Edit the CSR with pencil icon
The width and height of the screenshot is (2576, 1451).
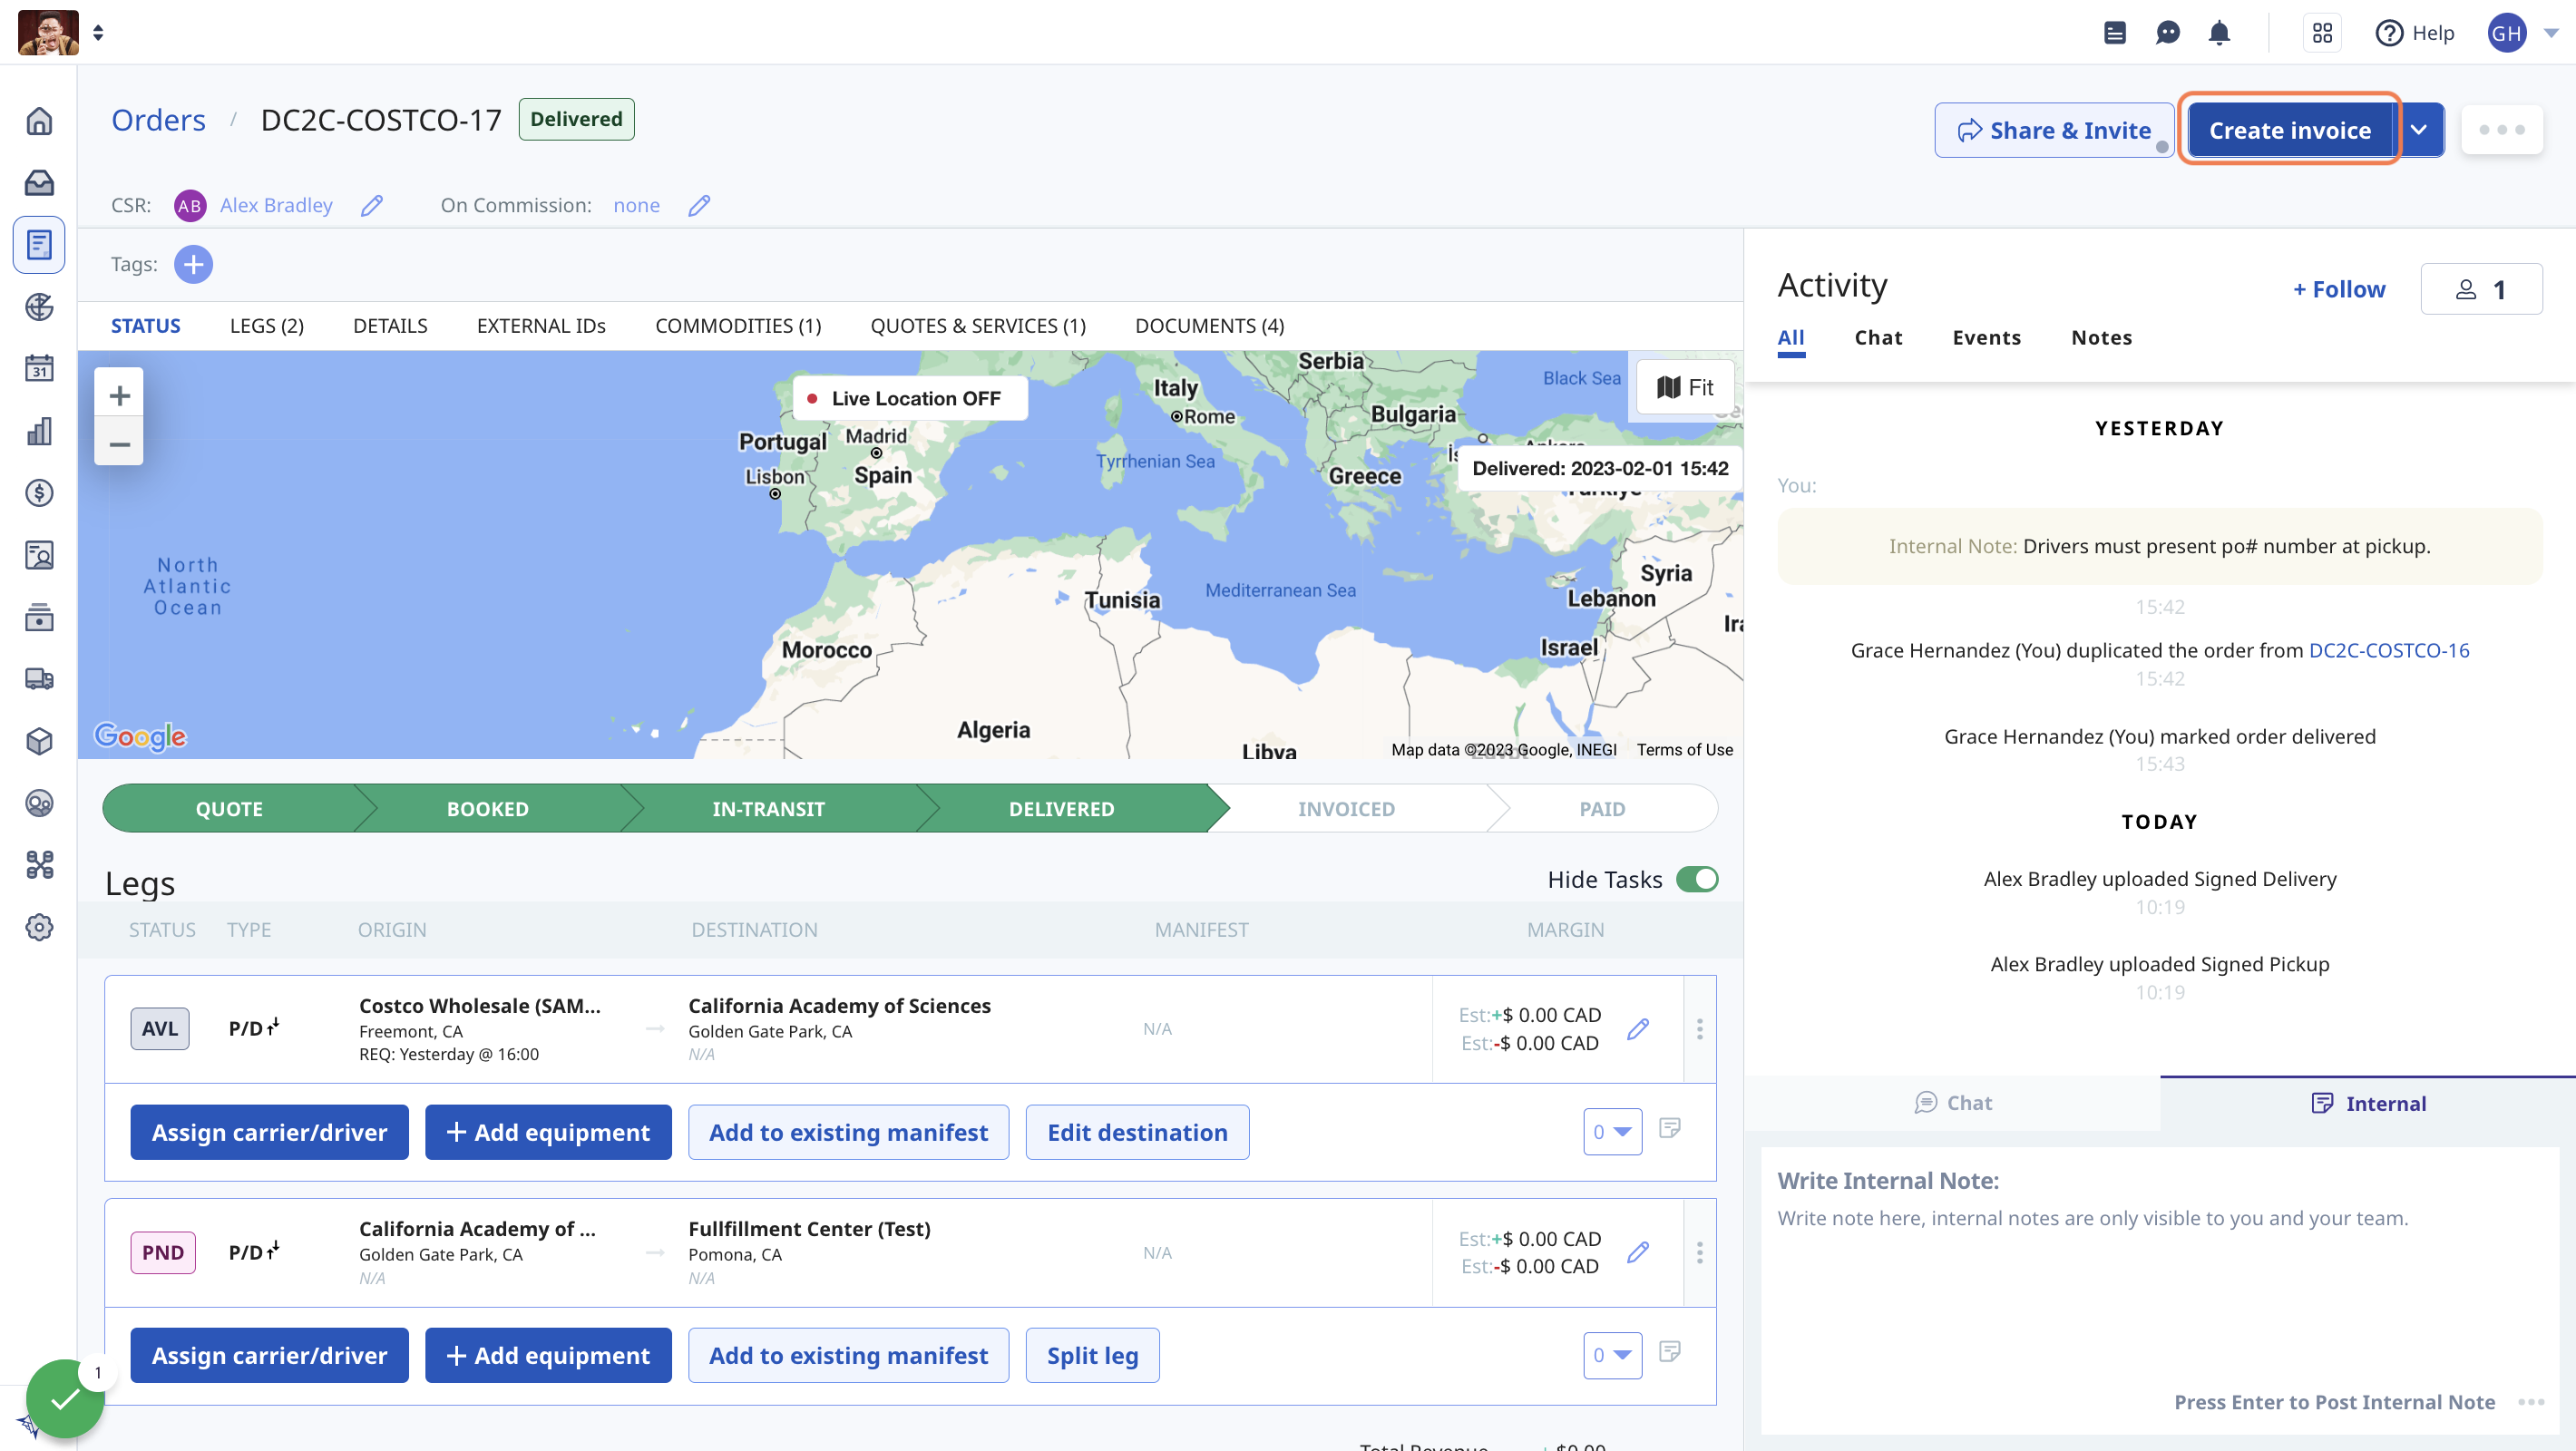coord(372,205)
